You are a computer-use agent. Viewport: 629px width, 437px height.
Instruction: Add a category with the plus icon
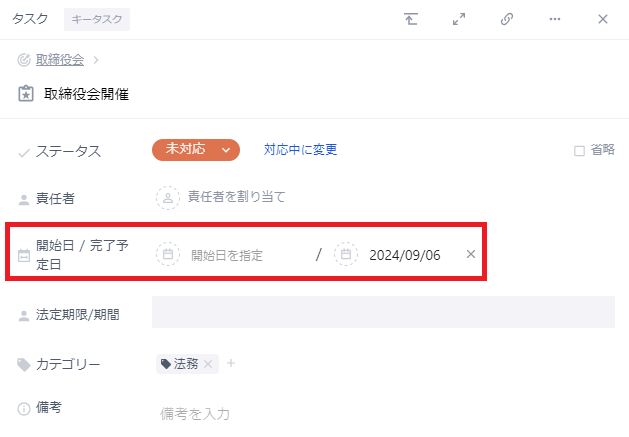click(x=231, y=363)
